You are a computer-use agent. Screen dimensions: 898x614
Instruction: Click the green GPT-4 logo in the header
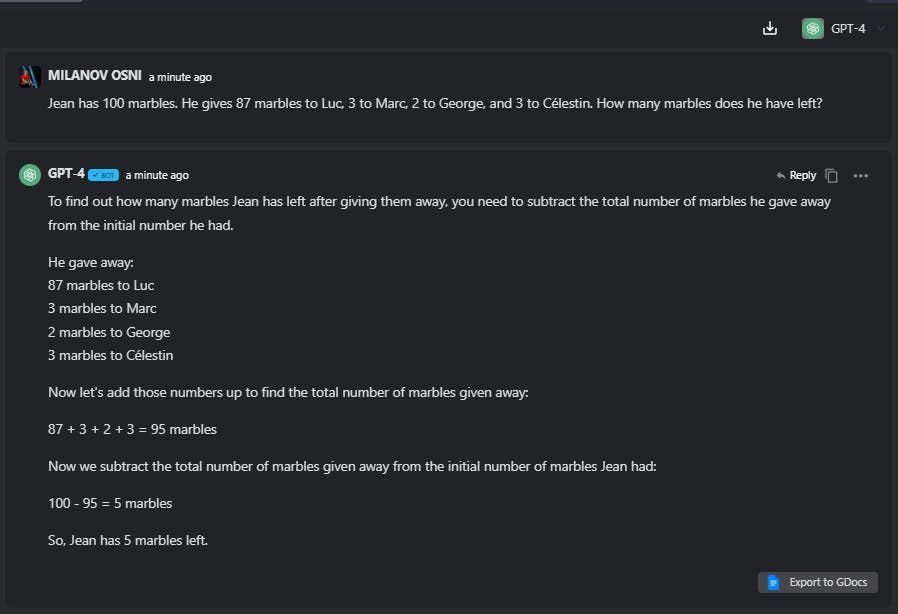pos(812,28)
